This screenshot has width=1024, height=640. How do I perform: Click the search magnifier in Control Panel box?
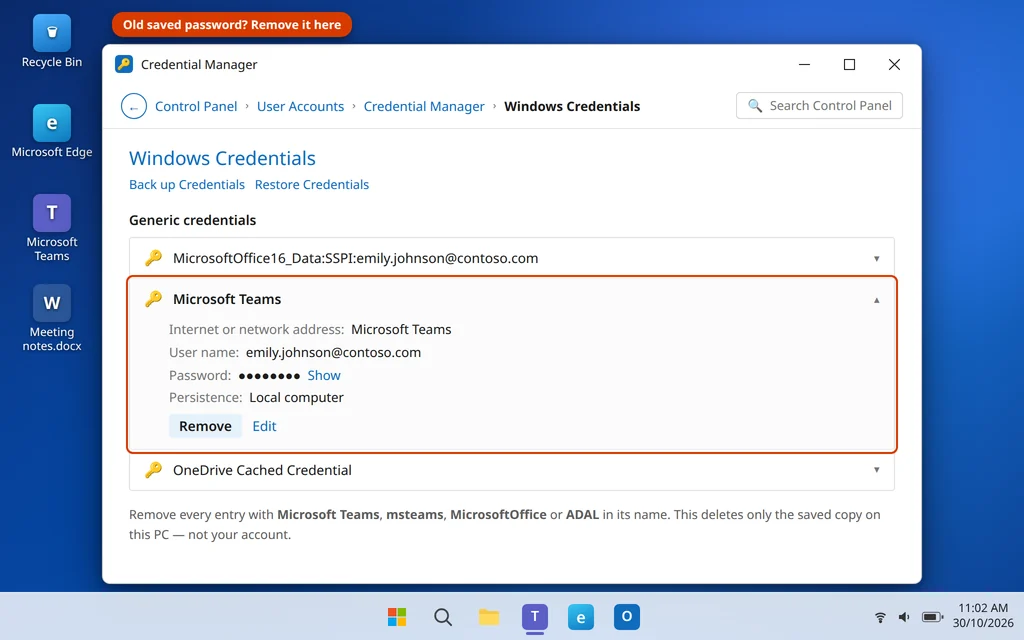(755, 106)
